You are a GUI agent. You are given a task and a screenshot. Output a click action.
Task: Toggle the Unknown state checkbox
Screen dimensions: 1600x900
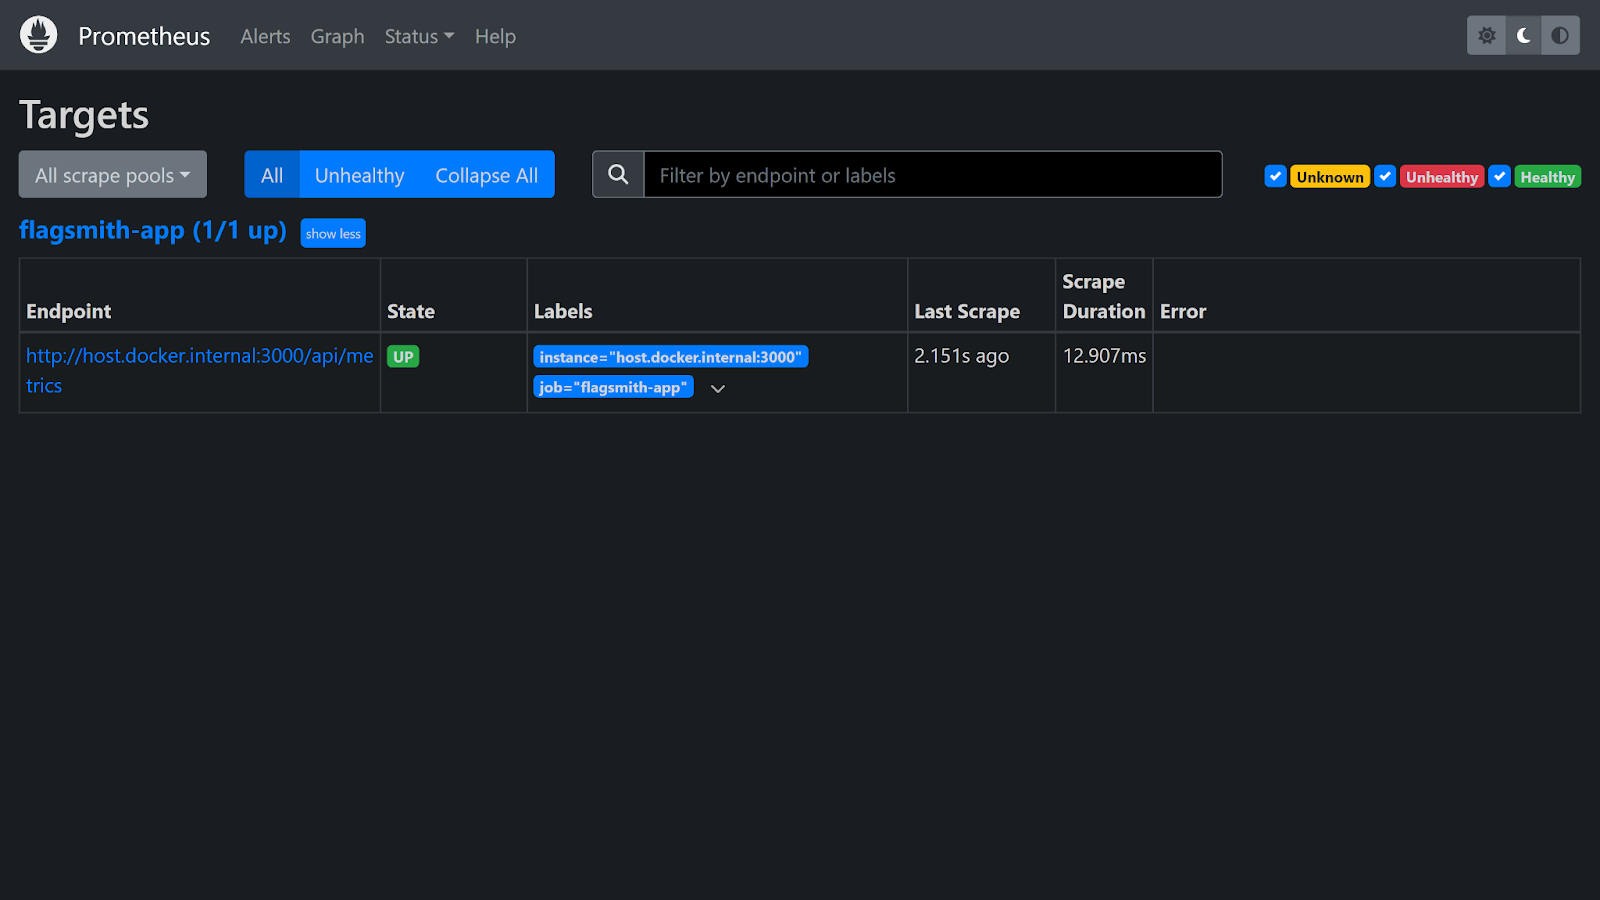point(1275,176)
